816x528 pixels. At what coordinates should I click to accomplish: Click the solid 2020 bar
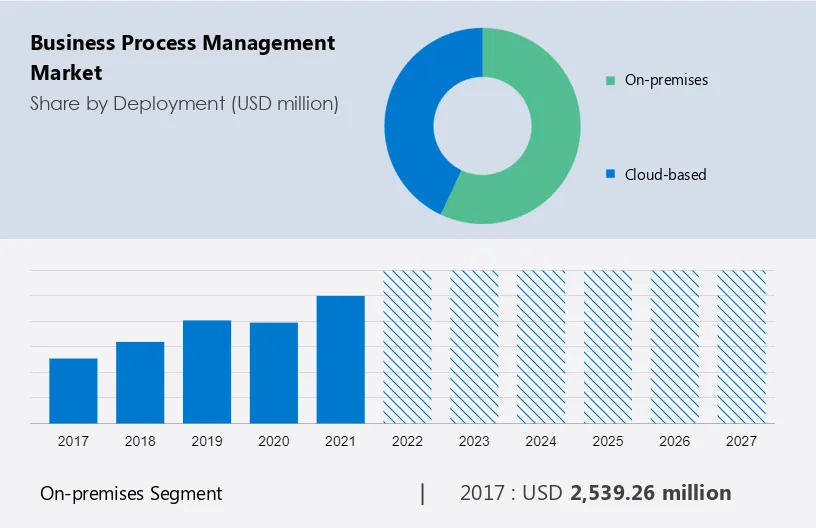pos(274,373)
